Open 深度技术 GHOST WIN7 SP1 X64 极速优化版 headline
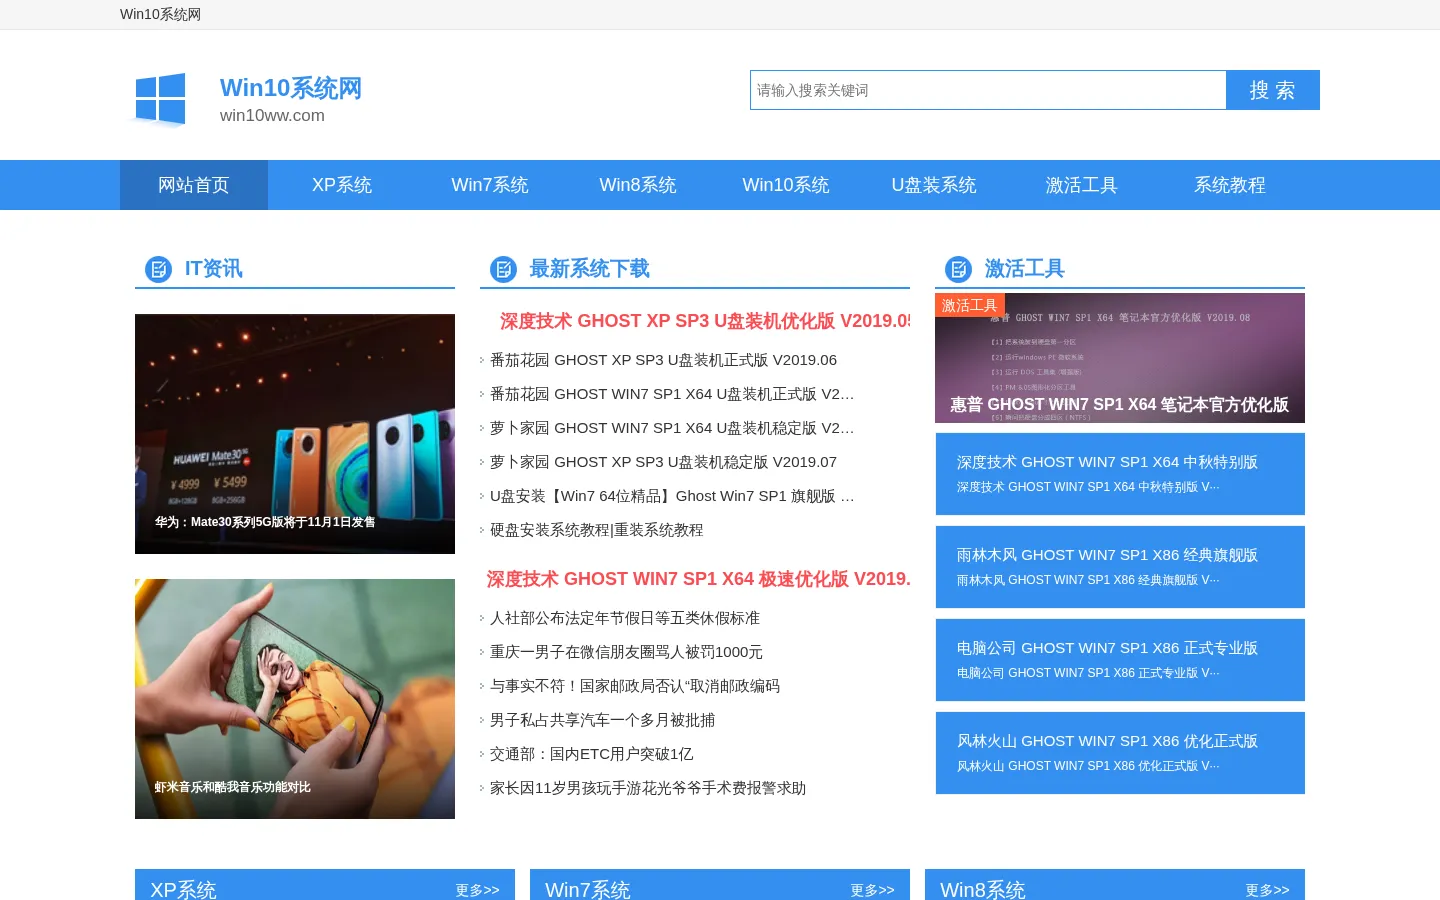Screen dimensions: 1440x900 click(698, 579)
